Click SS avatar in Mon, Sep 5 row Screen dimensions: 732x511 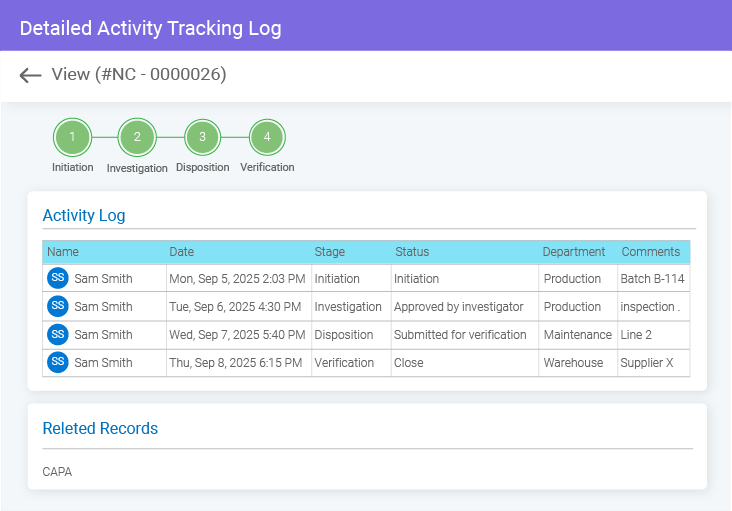pyautogui.click(x=58, y=278)
